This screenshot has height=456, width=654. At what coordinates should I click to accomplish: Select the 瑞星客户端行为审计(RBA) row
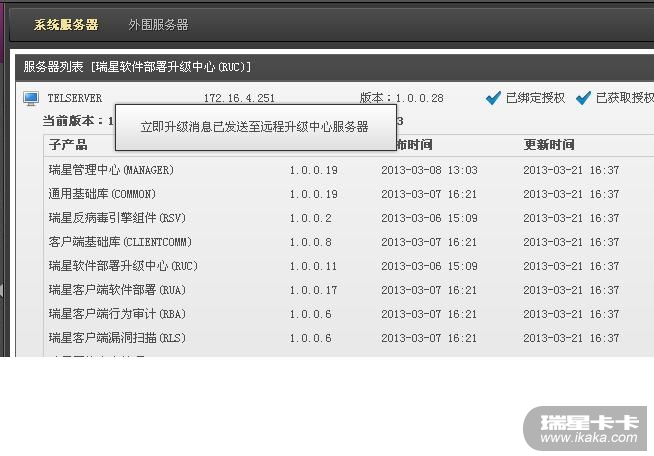point(349,314)
